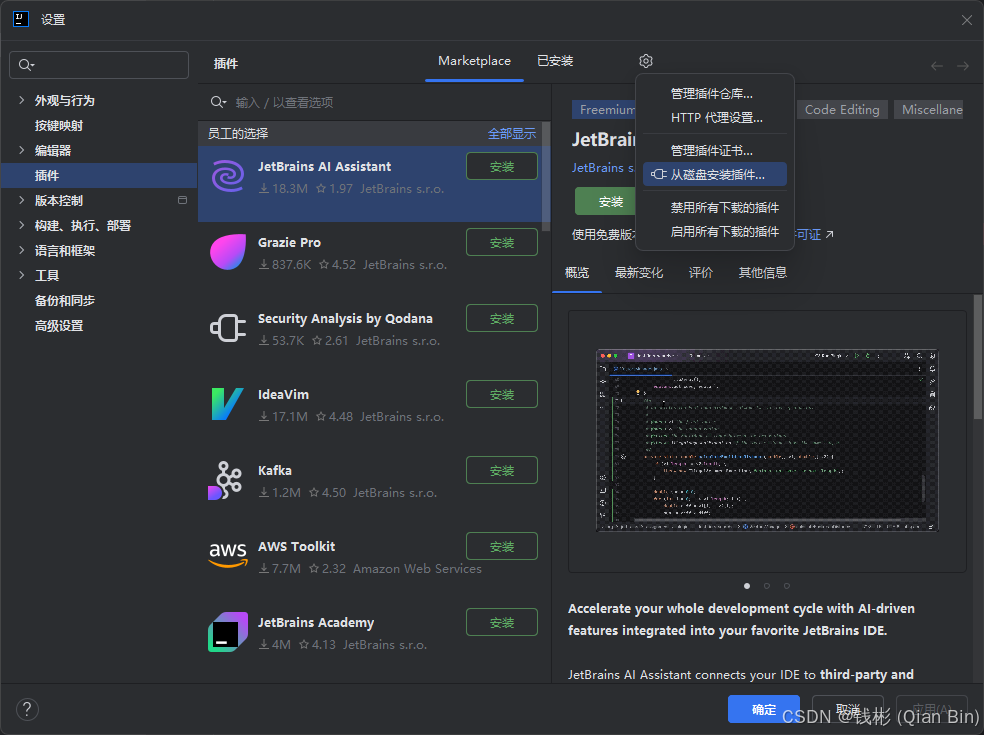Open the 其他信息 detail tab
Viewport: 984px width, 735px height.
762,272
